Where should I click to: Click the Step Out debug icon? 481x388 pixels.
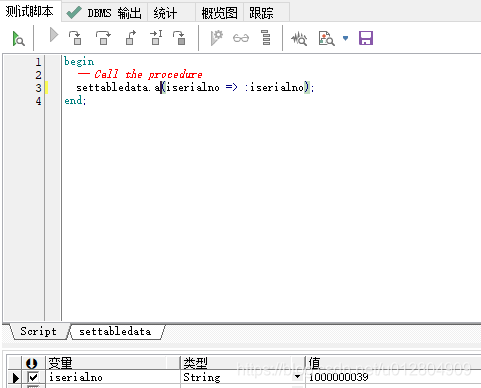tap(131, 38)
